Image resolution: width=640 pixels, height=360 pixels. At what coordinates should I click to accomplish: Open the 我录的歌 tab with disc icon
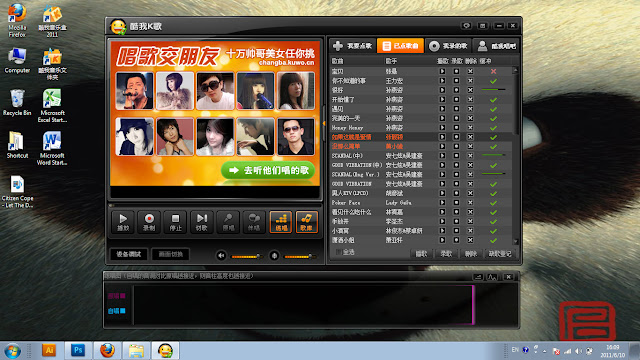click(448, 46)
